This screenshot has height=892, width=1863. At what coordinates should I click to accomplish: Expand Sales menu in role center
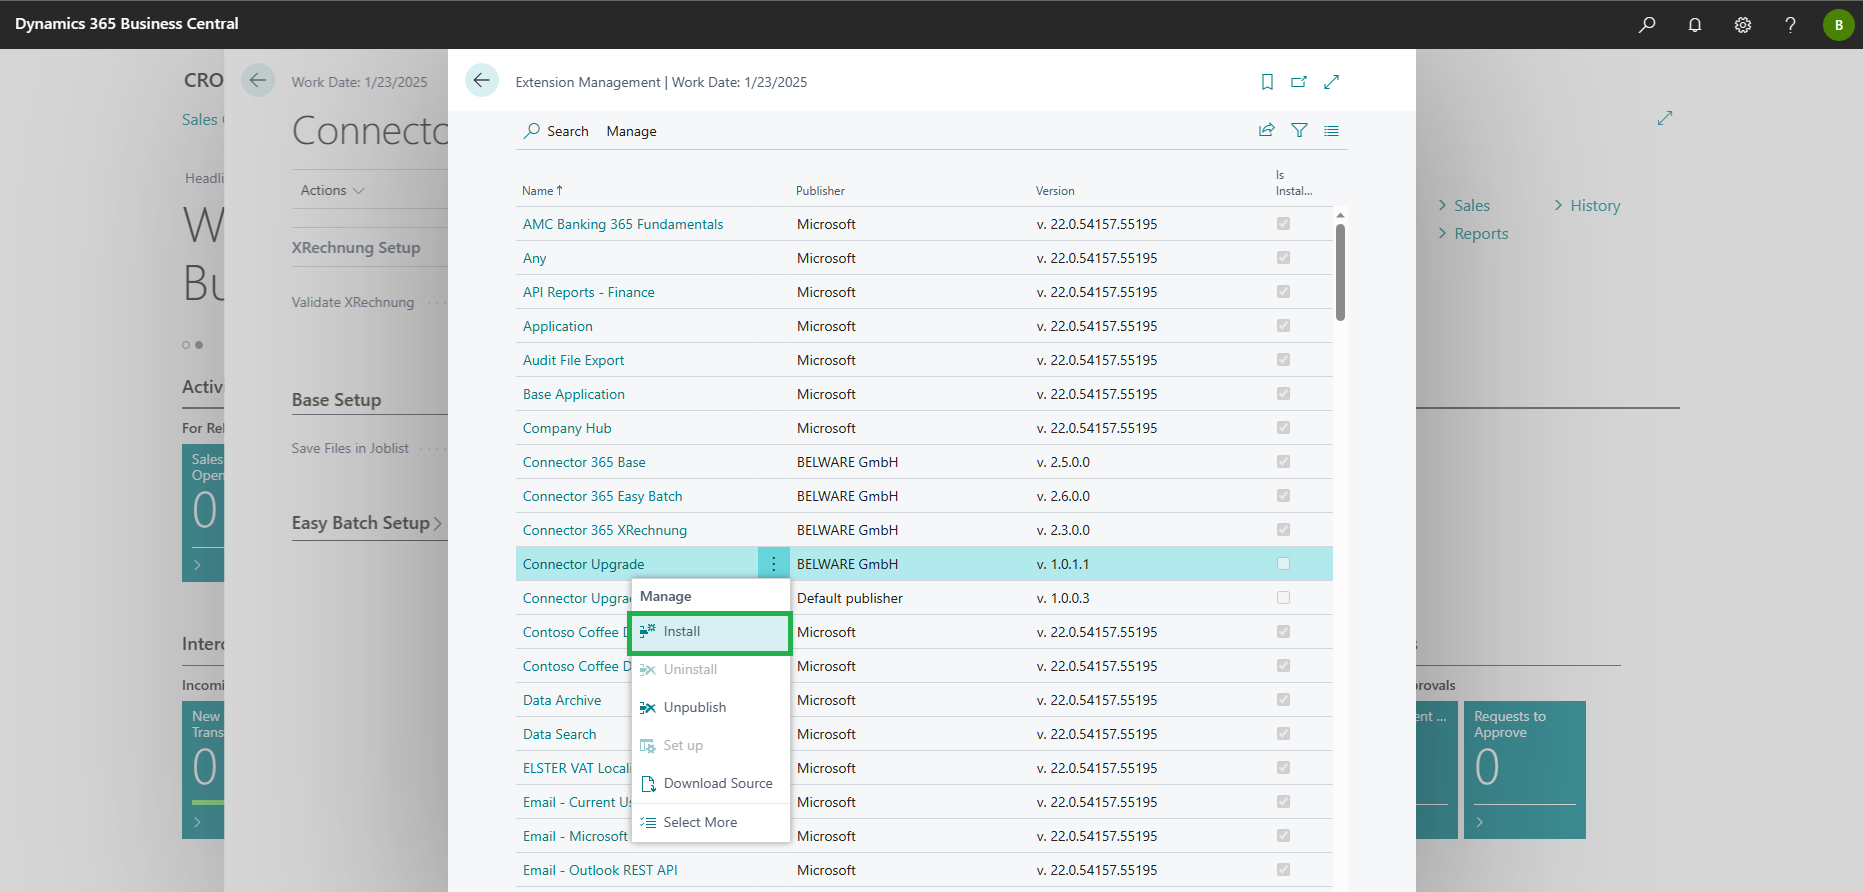pyautogui.click(x=1464, y=206)
